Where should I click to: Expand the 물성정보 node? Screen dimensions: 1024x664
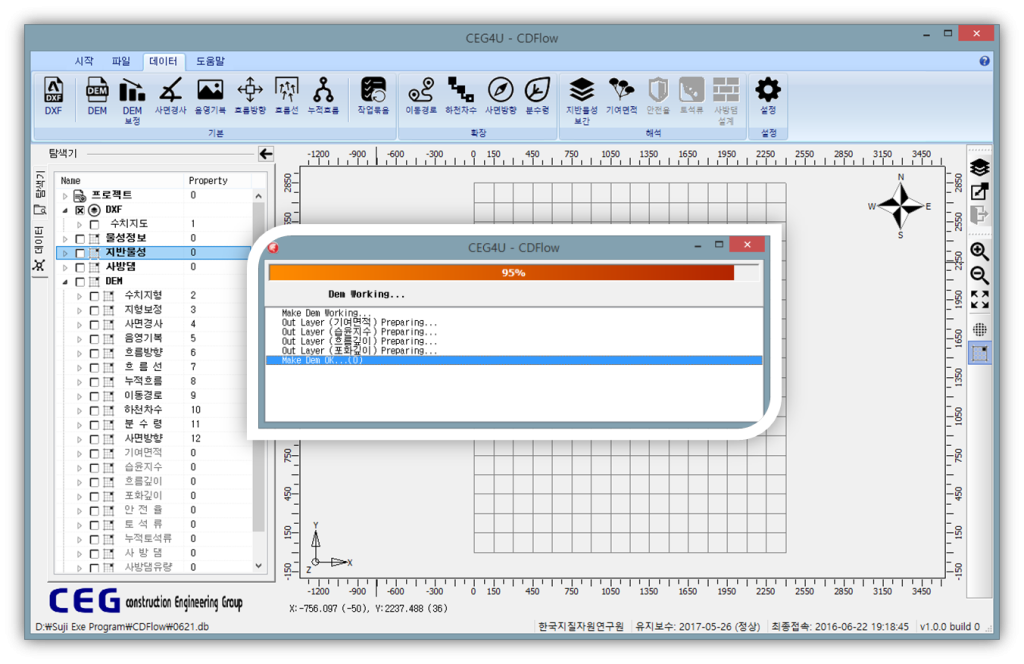[65, 239]
